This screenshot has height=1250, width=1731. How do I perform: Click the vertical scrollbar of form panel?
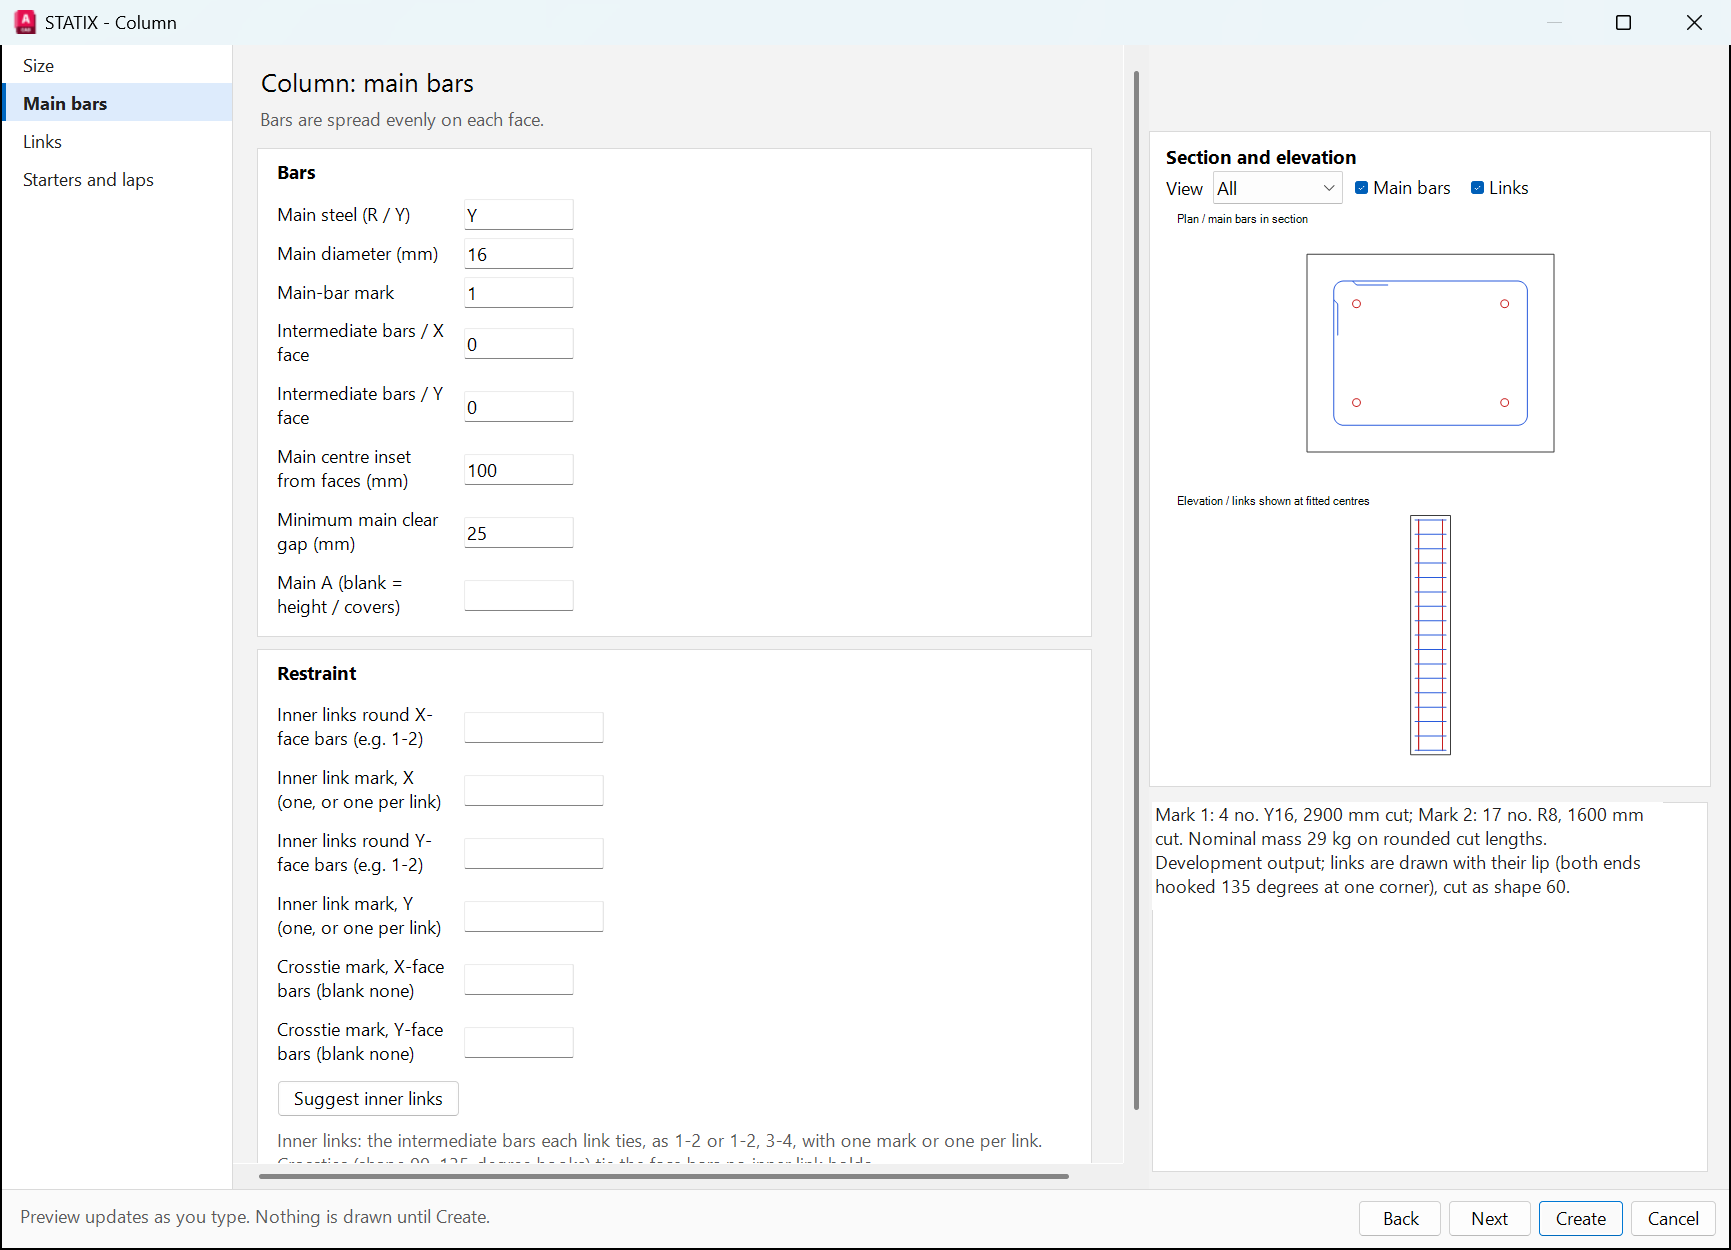pos(1136,590)
